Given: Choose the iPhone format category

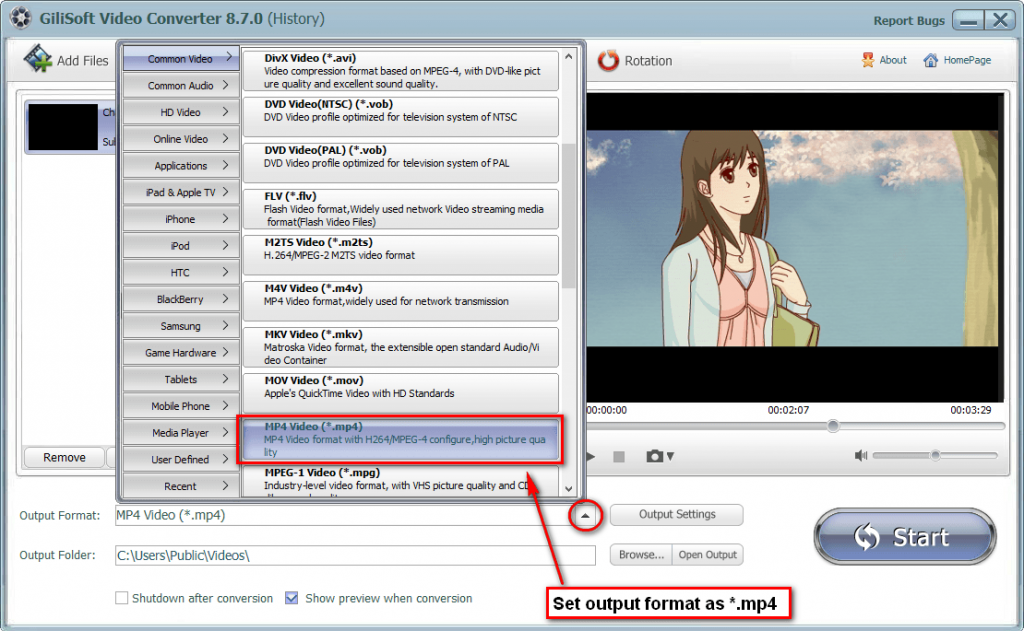Looking at the screenshot, I should (x=180, y=219).
